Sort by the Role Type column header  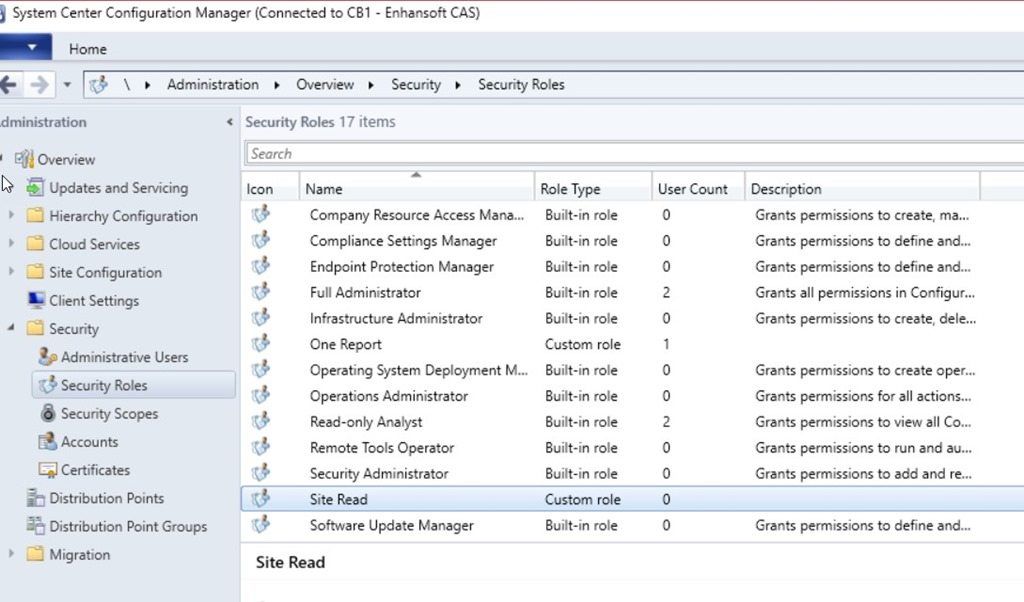tap(593, 189)
